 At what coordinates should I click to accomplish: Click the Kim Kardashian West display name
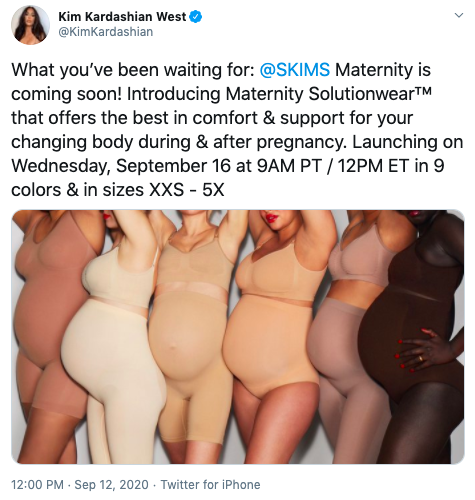[x=122, y=17]
